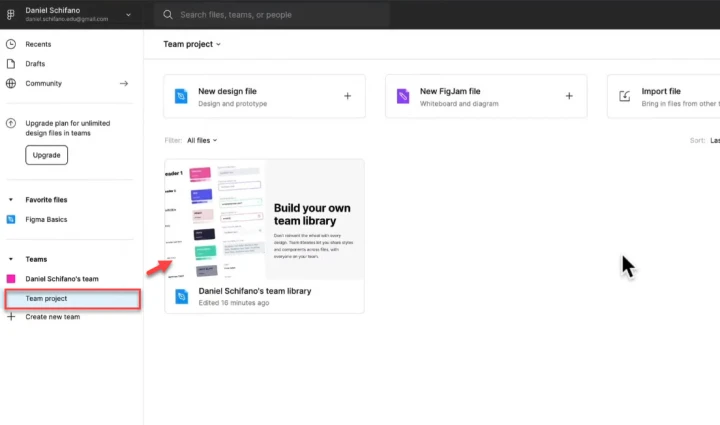Click the Upgrade button
Image resolution: width=720 pixels, height=425 pixels.
(x=46, y=155)
